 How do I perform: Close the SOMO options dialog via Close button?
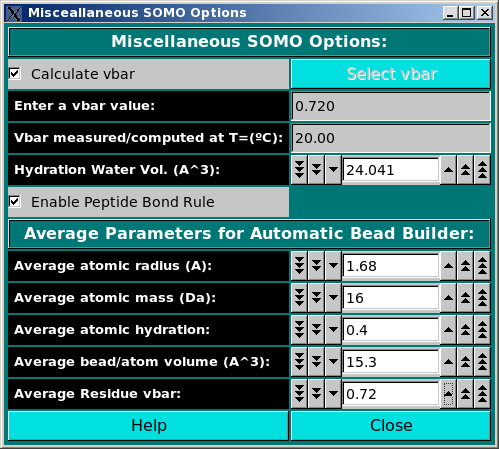(x=391, y=425)
